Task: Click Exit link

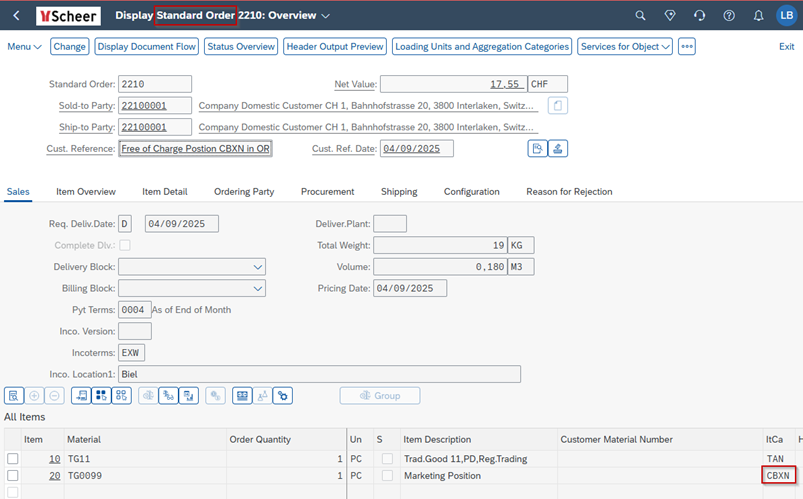Action: [787, 47]
